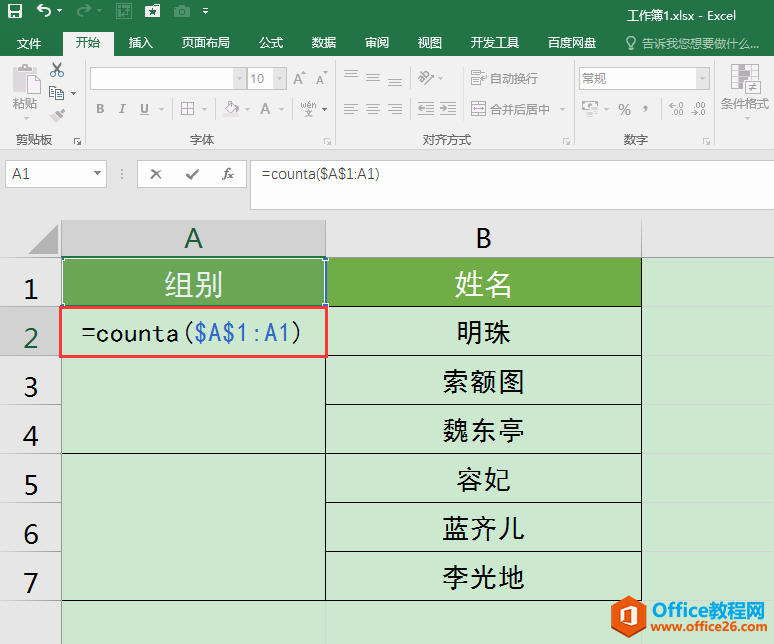Viewport: 774px width, 644px height.
Task: Click the Select All corner triangle
Action: (43, 240)
